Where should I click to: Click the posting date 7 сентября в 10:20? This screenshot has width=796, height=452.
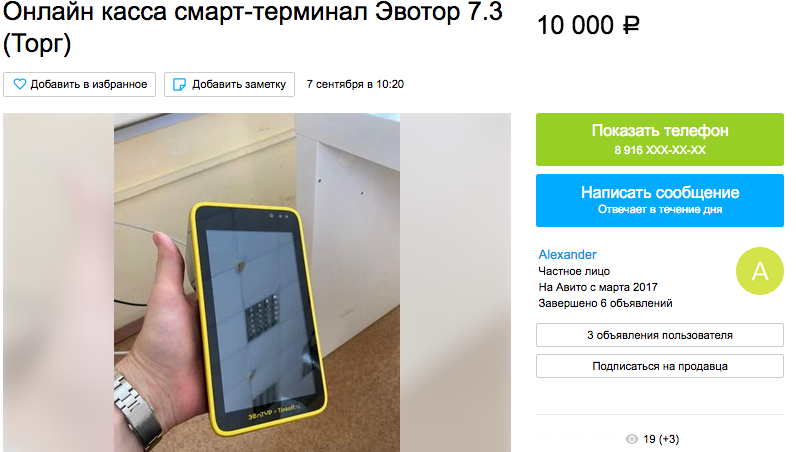(355, 84)
